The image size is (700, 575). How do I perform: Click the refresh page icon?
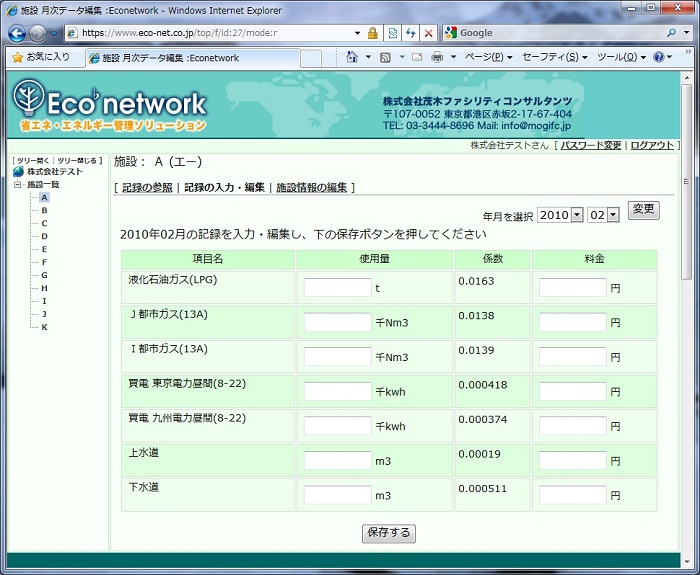411,33
